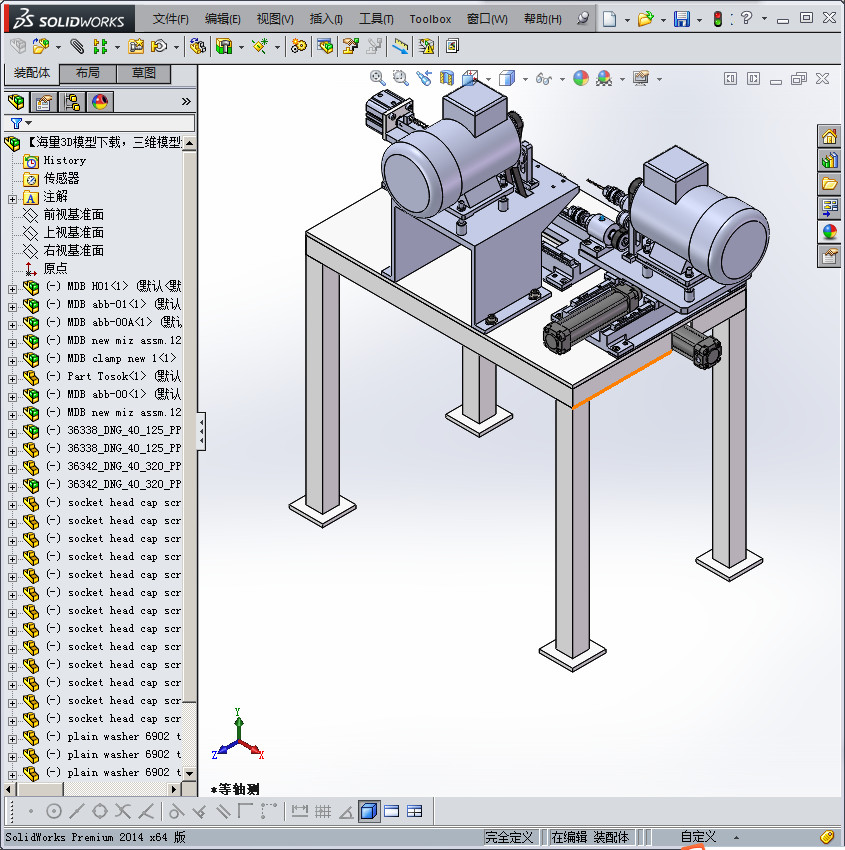Toggle the grid snap button in bottom toolbar
845x850 pixels.
(323, 812)
